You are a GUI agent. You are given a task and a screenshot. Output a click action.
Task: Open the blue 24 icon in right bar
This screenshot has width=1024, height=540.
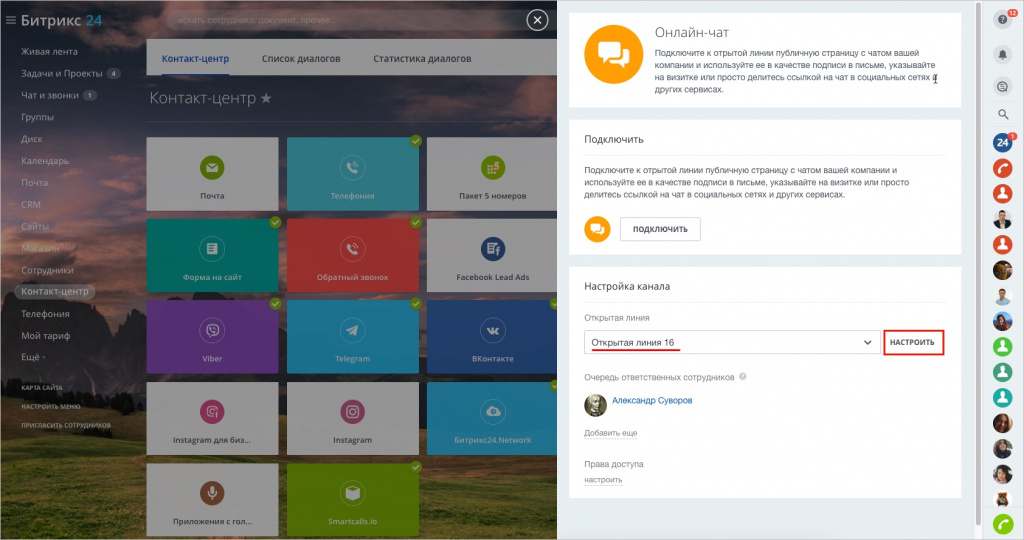tap(1002, 142)
